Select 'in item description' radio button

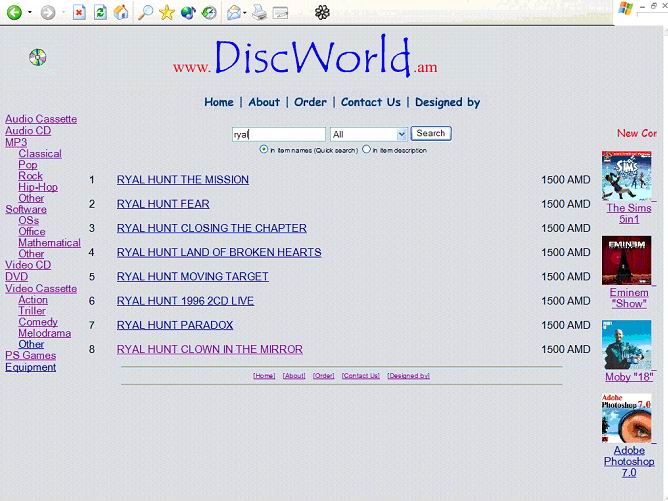click(x=366, y=149)
